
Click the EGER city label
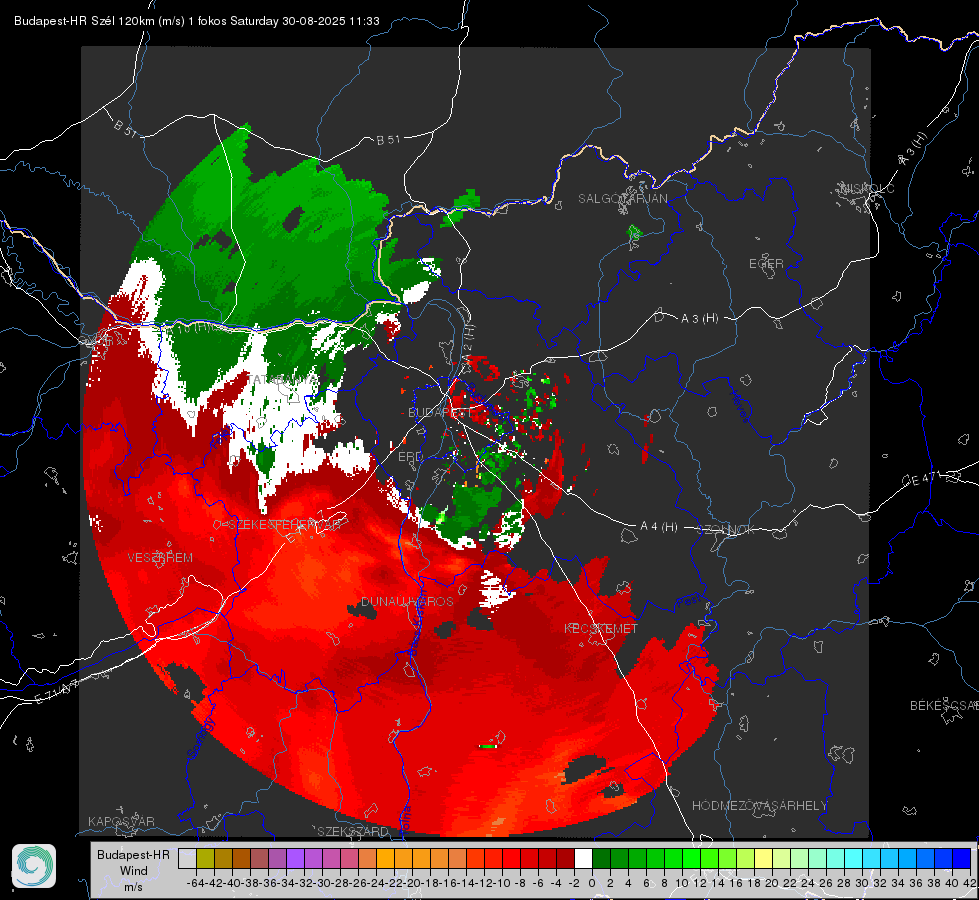[766, 264]
